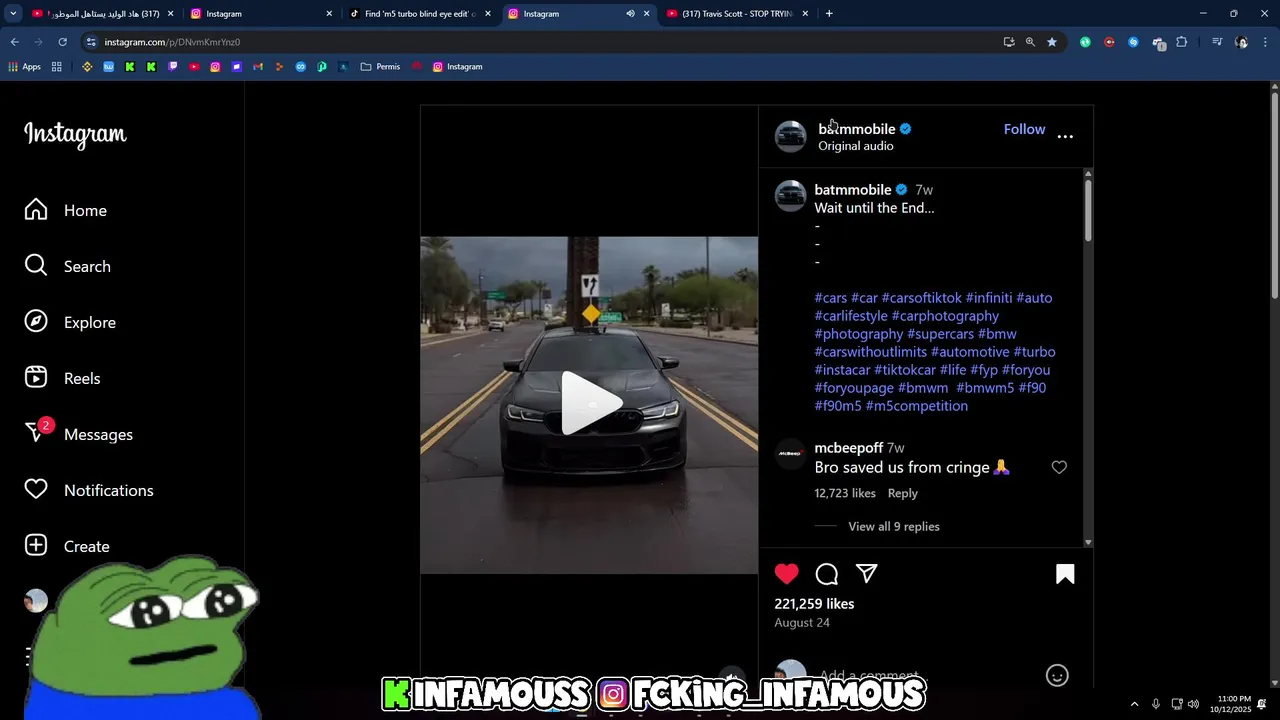This screenshot has width=1280, height=720.
Task: Open Messages with 2 unread badge
Action: coord(78,434)
